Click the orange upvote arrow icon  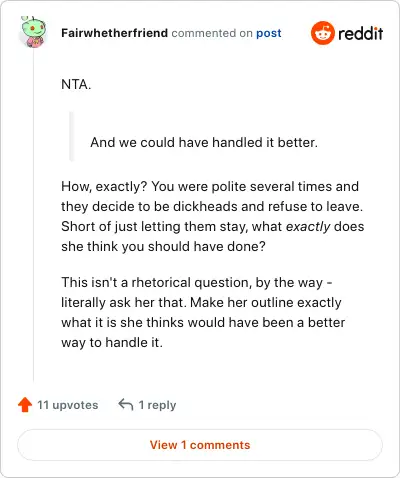point(25,405)
